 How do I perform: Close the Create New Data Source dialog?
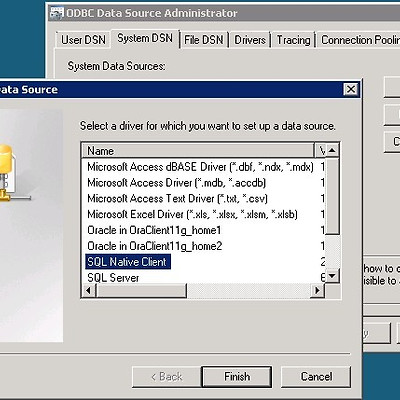[x=351, y=89]
